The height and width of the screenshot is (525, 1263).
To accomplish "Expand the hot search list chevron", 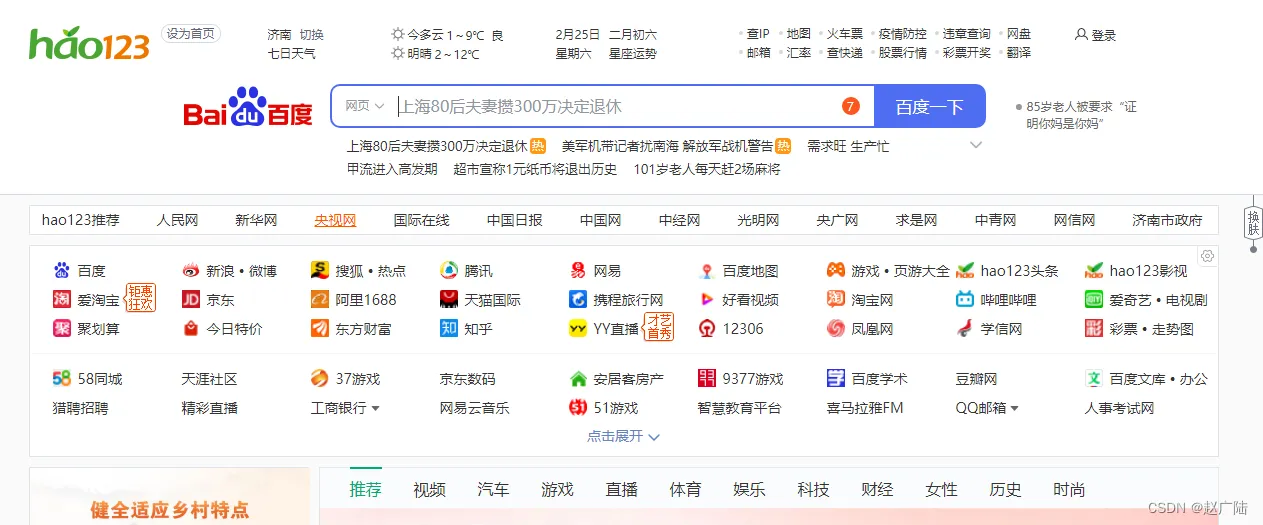I will (x=976, y=146).
